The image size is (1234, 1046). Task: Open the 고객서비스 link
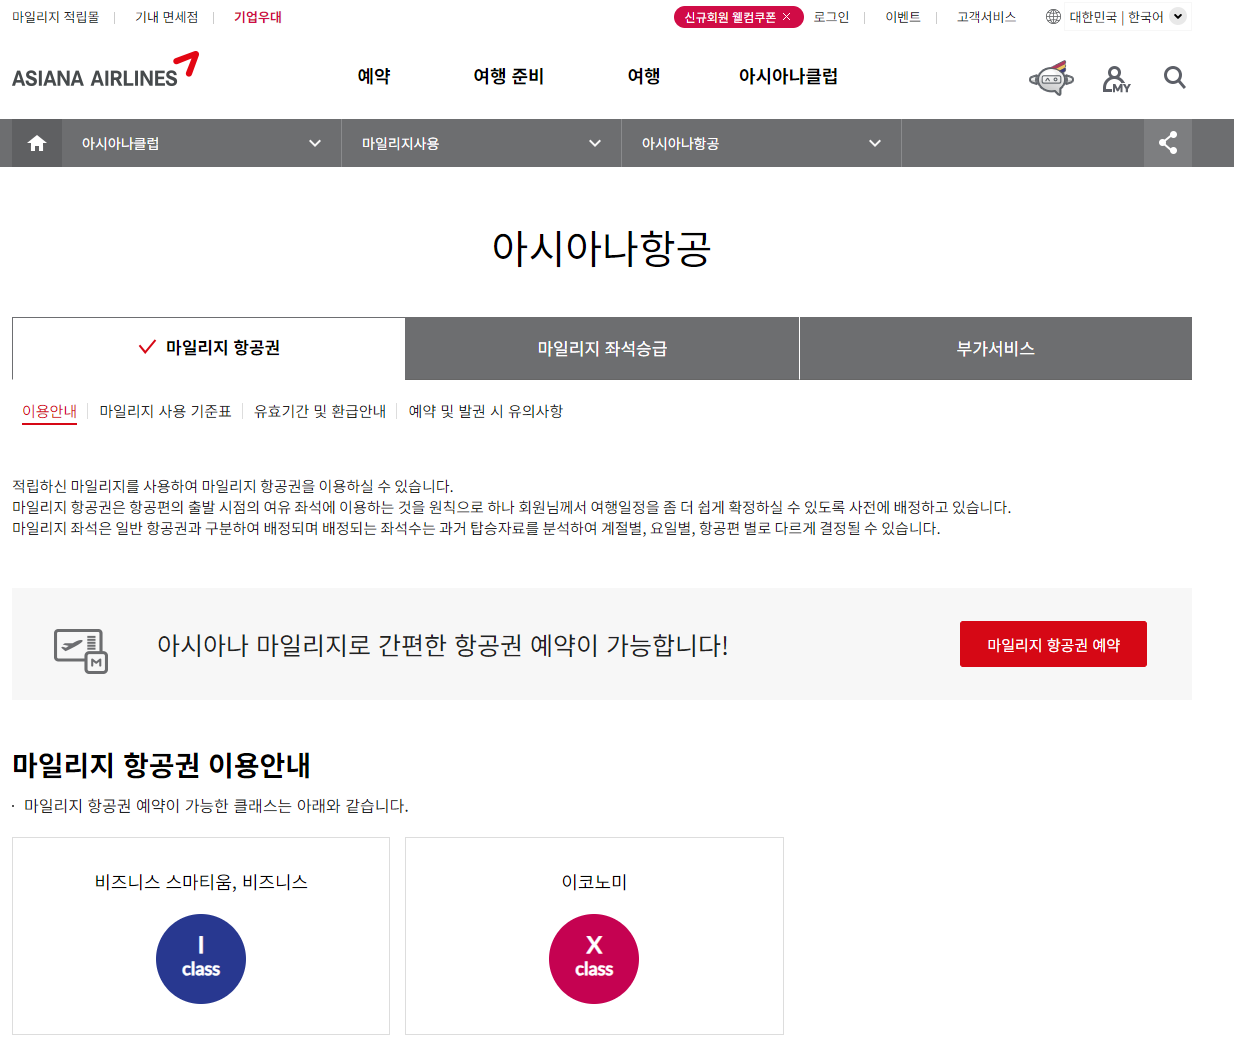coord(986,17)
